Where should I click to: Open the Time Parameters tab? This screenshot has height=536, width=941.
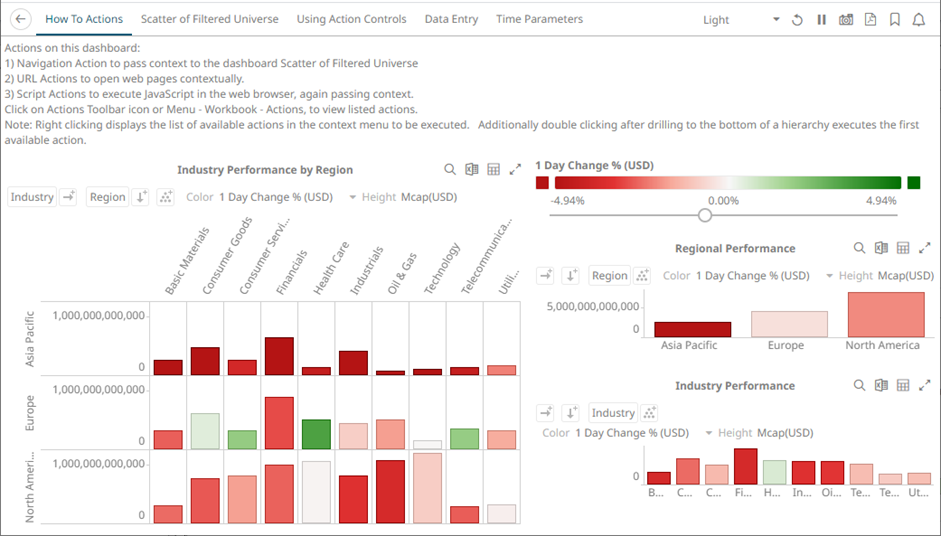click(x=539, y=19)
